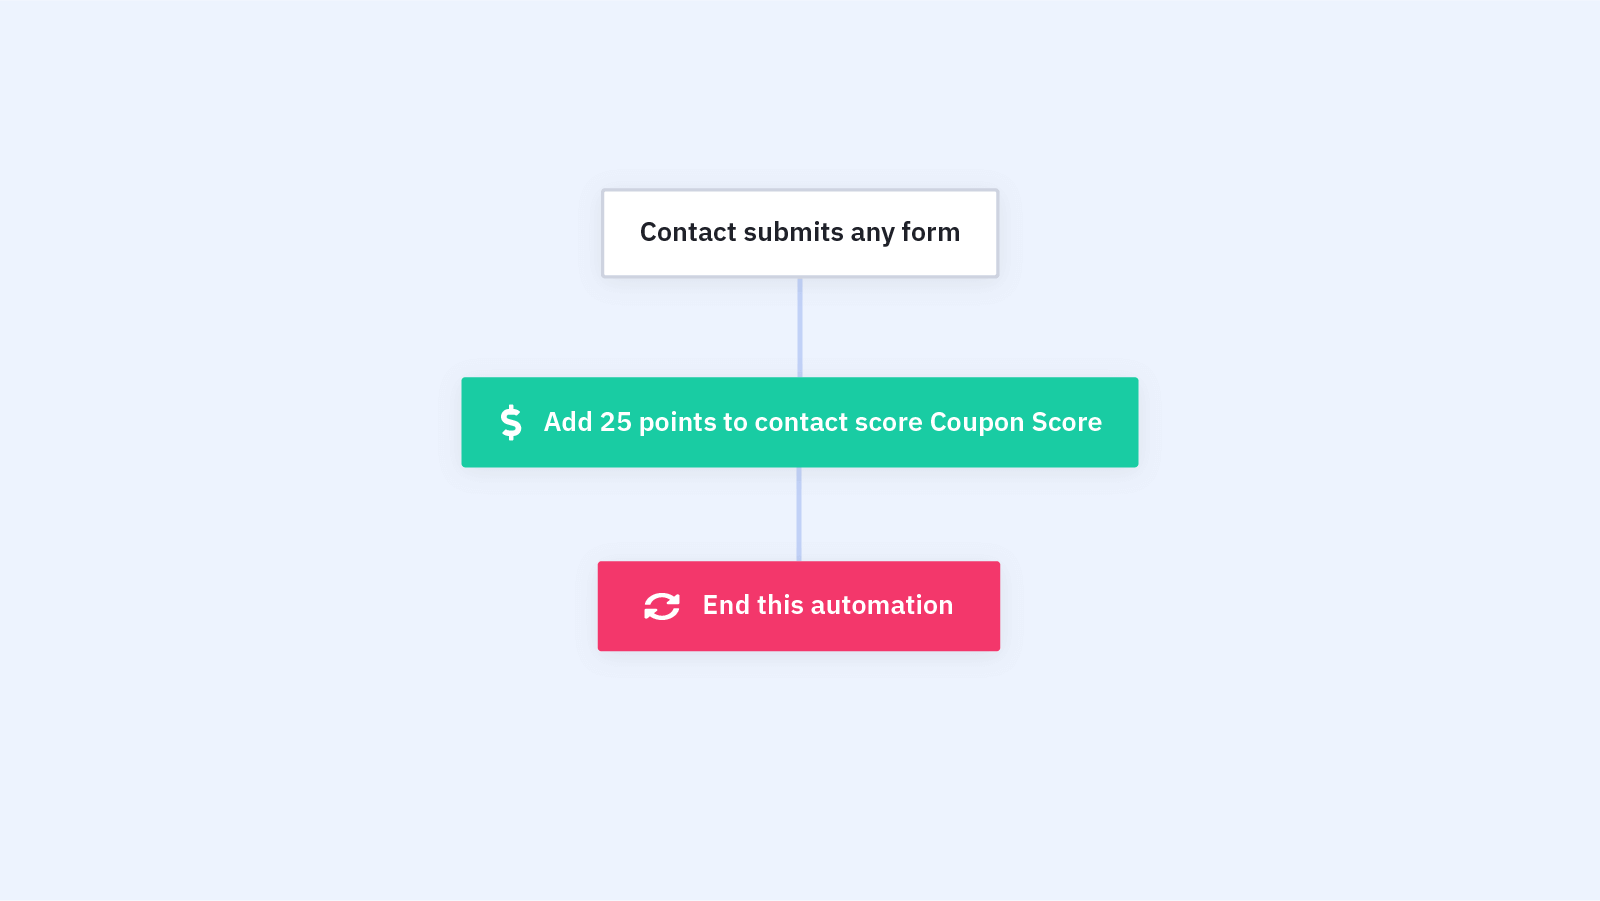1600x901 pixels.
Task: Click 'Add 25 points' text in green block
Action: click(x=630, y=423)
